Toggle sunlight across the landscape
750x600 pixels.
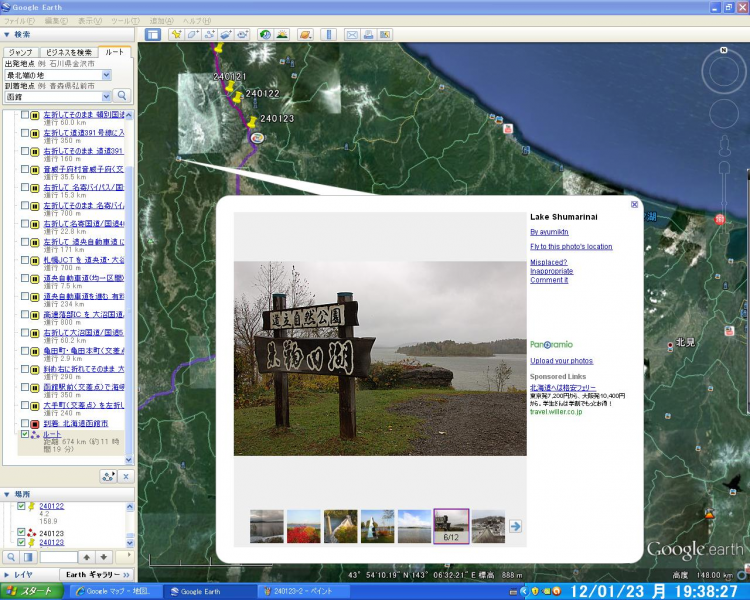click(x=282, y=34)
